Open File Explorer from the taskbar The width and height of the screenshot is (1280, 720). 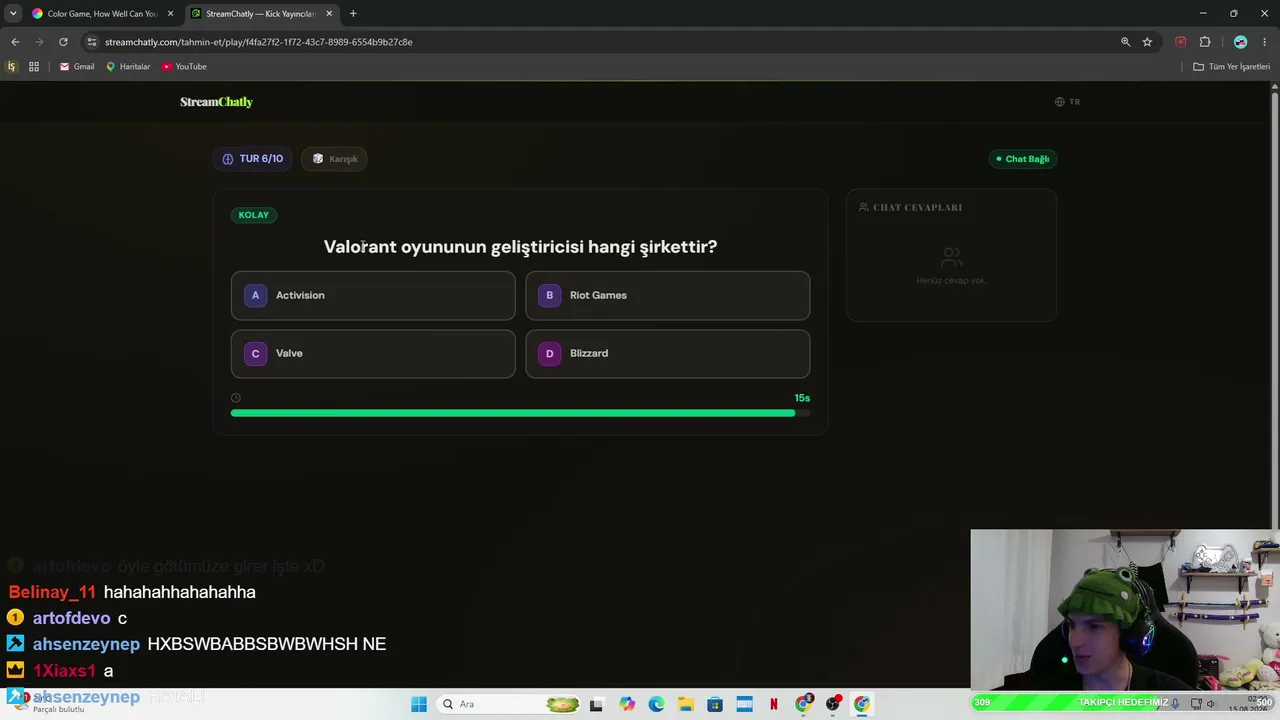click(x=686, y=704)
